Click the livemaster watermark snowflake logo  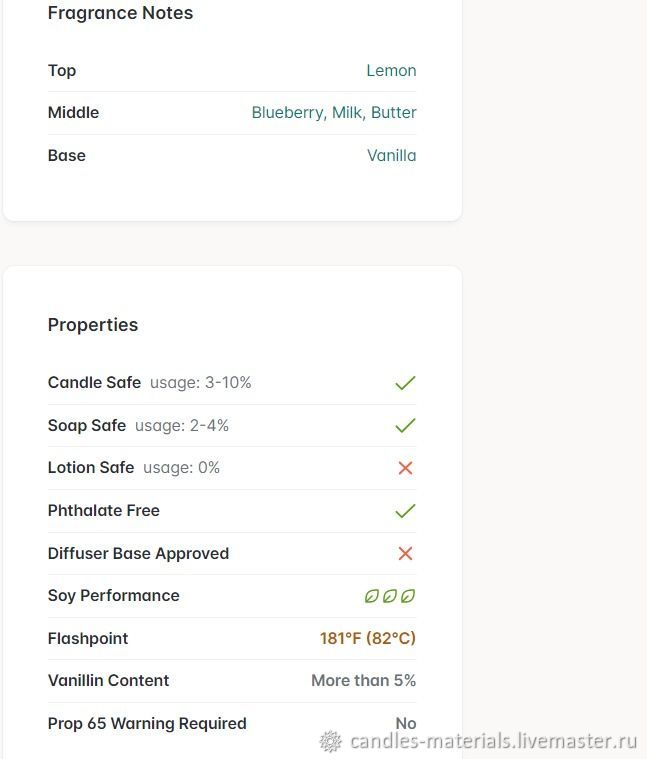tap(331, 742)
